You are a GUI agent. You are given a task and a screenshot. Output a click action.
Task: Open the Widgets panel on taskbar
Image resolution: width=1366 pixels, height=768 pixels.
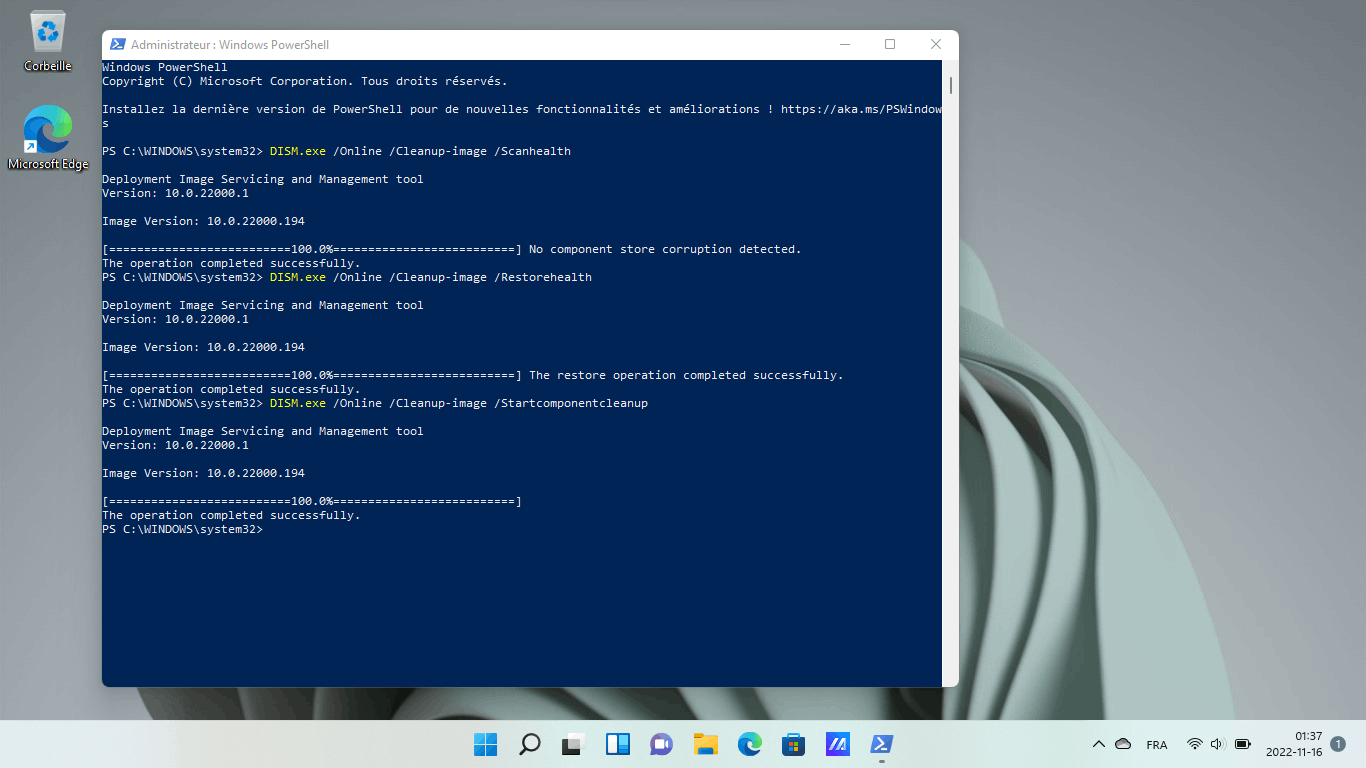coord(618,744)
